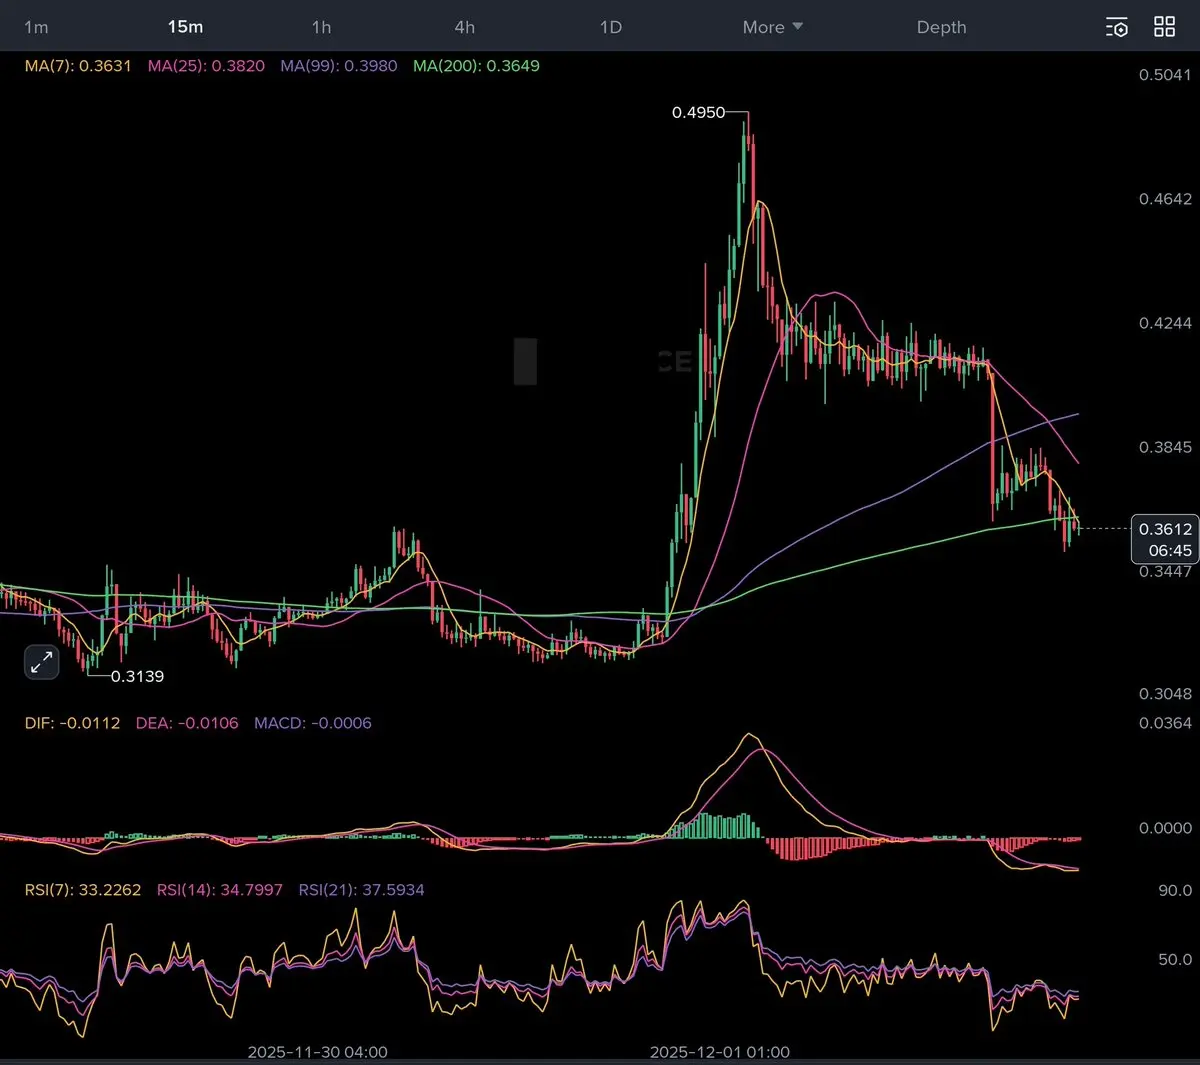Click the MACD: -0.0006 label
1200x1065 pixels.
tap(313, 723)
